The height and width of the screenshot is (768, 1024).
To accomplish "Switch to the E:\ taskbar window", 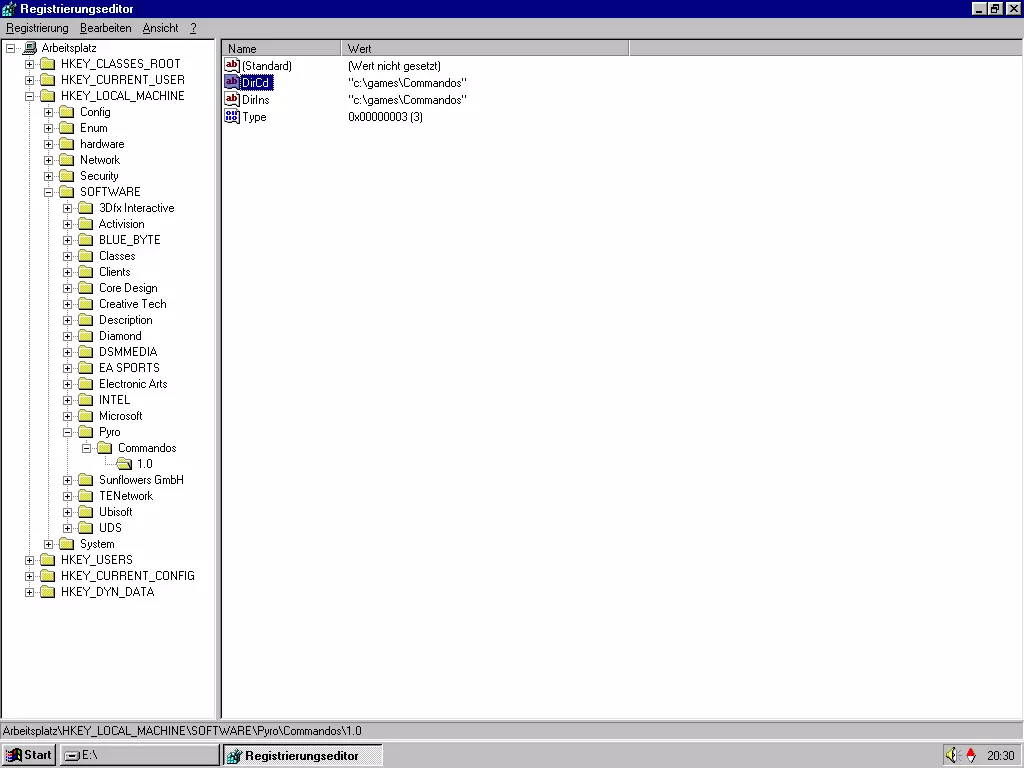I will (x=140, y=755).
